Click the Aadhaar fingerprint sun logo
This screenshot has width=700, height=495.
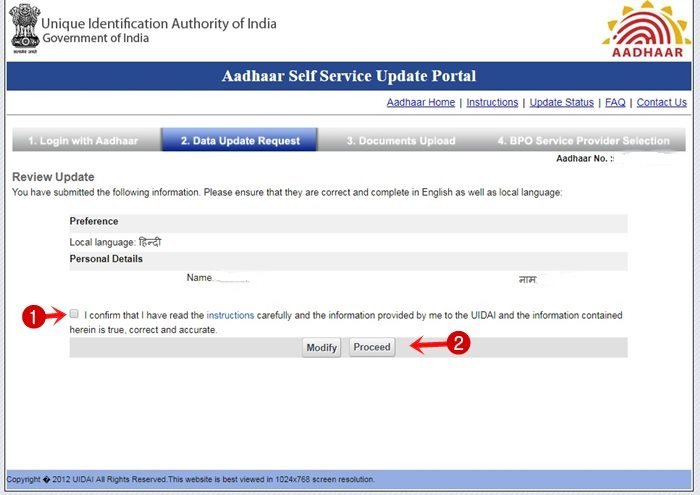click(647, 30)
